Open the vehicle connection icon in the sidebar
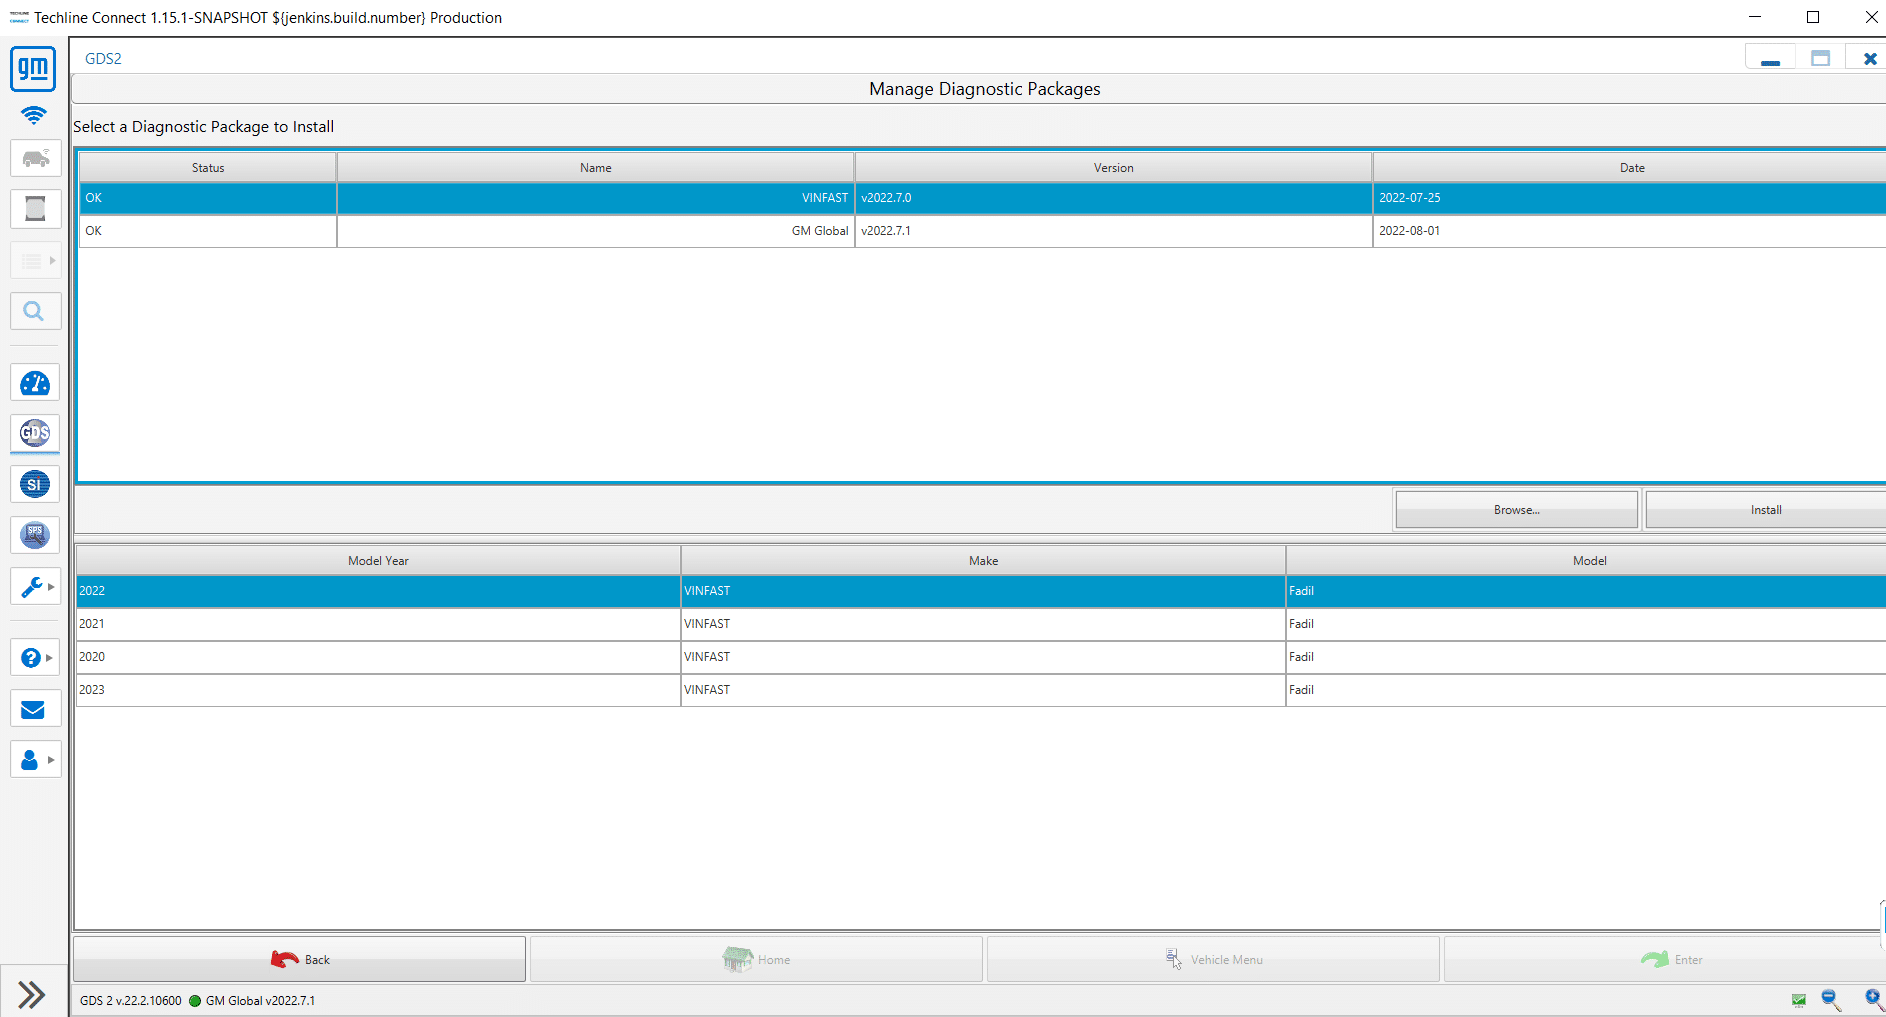1886x1017 pixels. (x=35, y=158)
